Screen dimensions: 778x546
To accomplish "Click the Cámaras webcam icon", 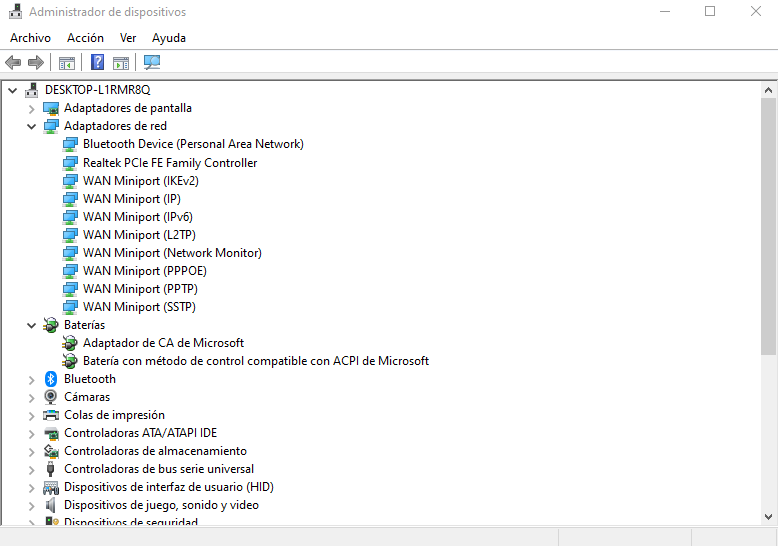I will (x=51, y=397).
